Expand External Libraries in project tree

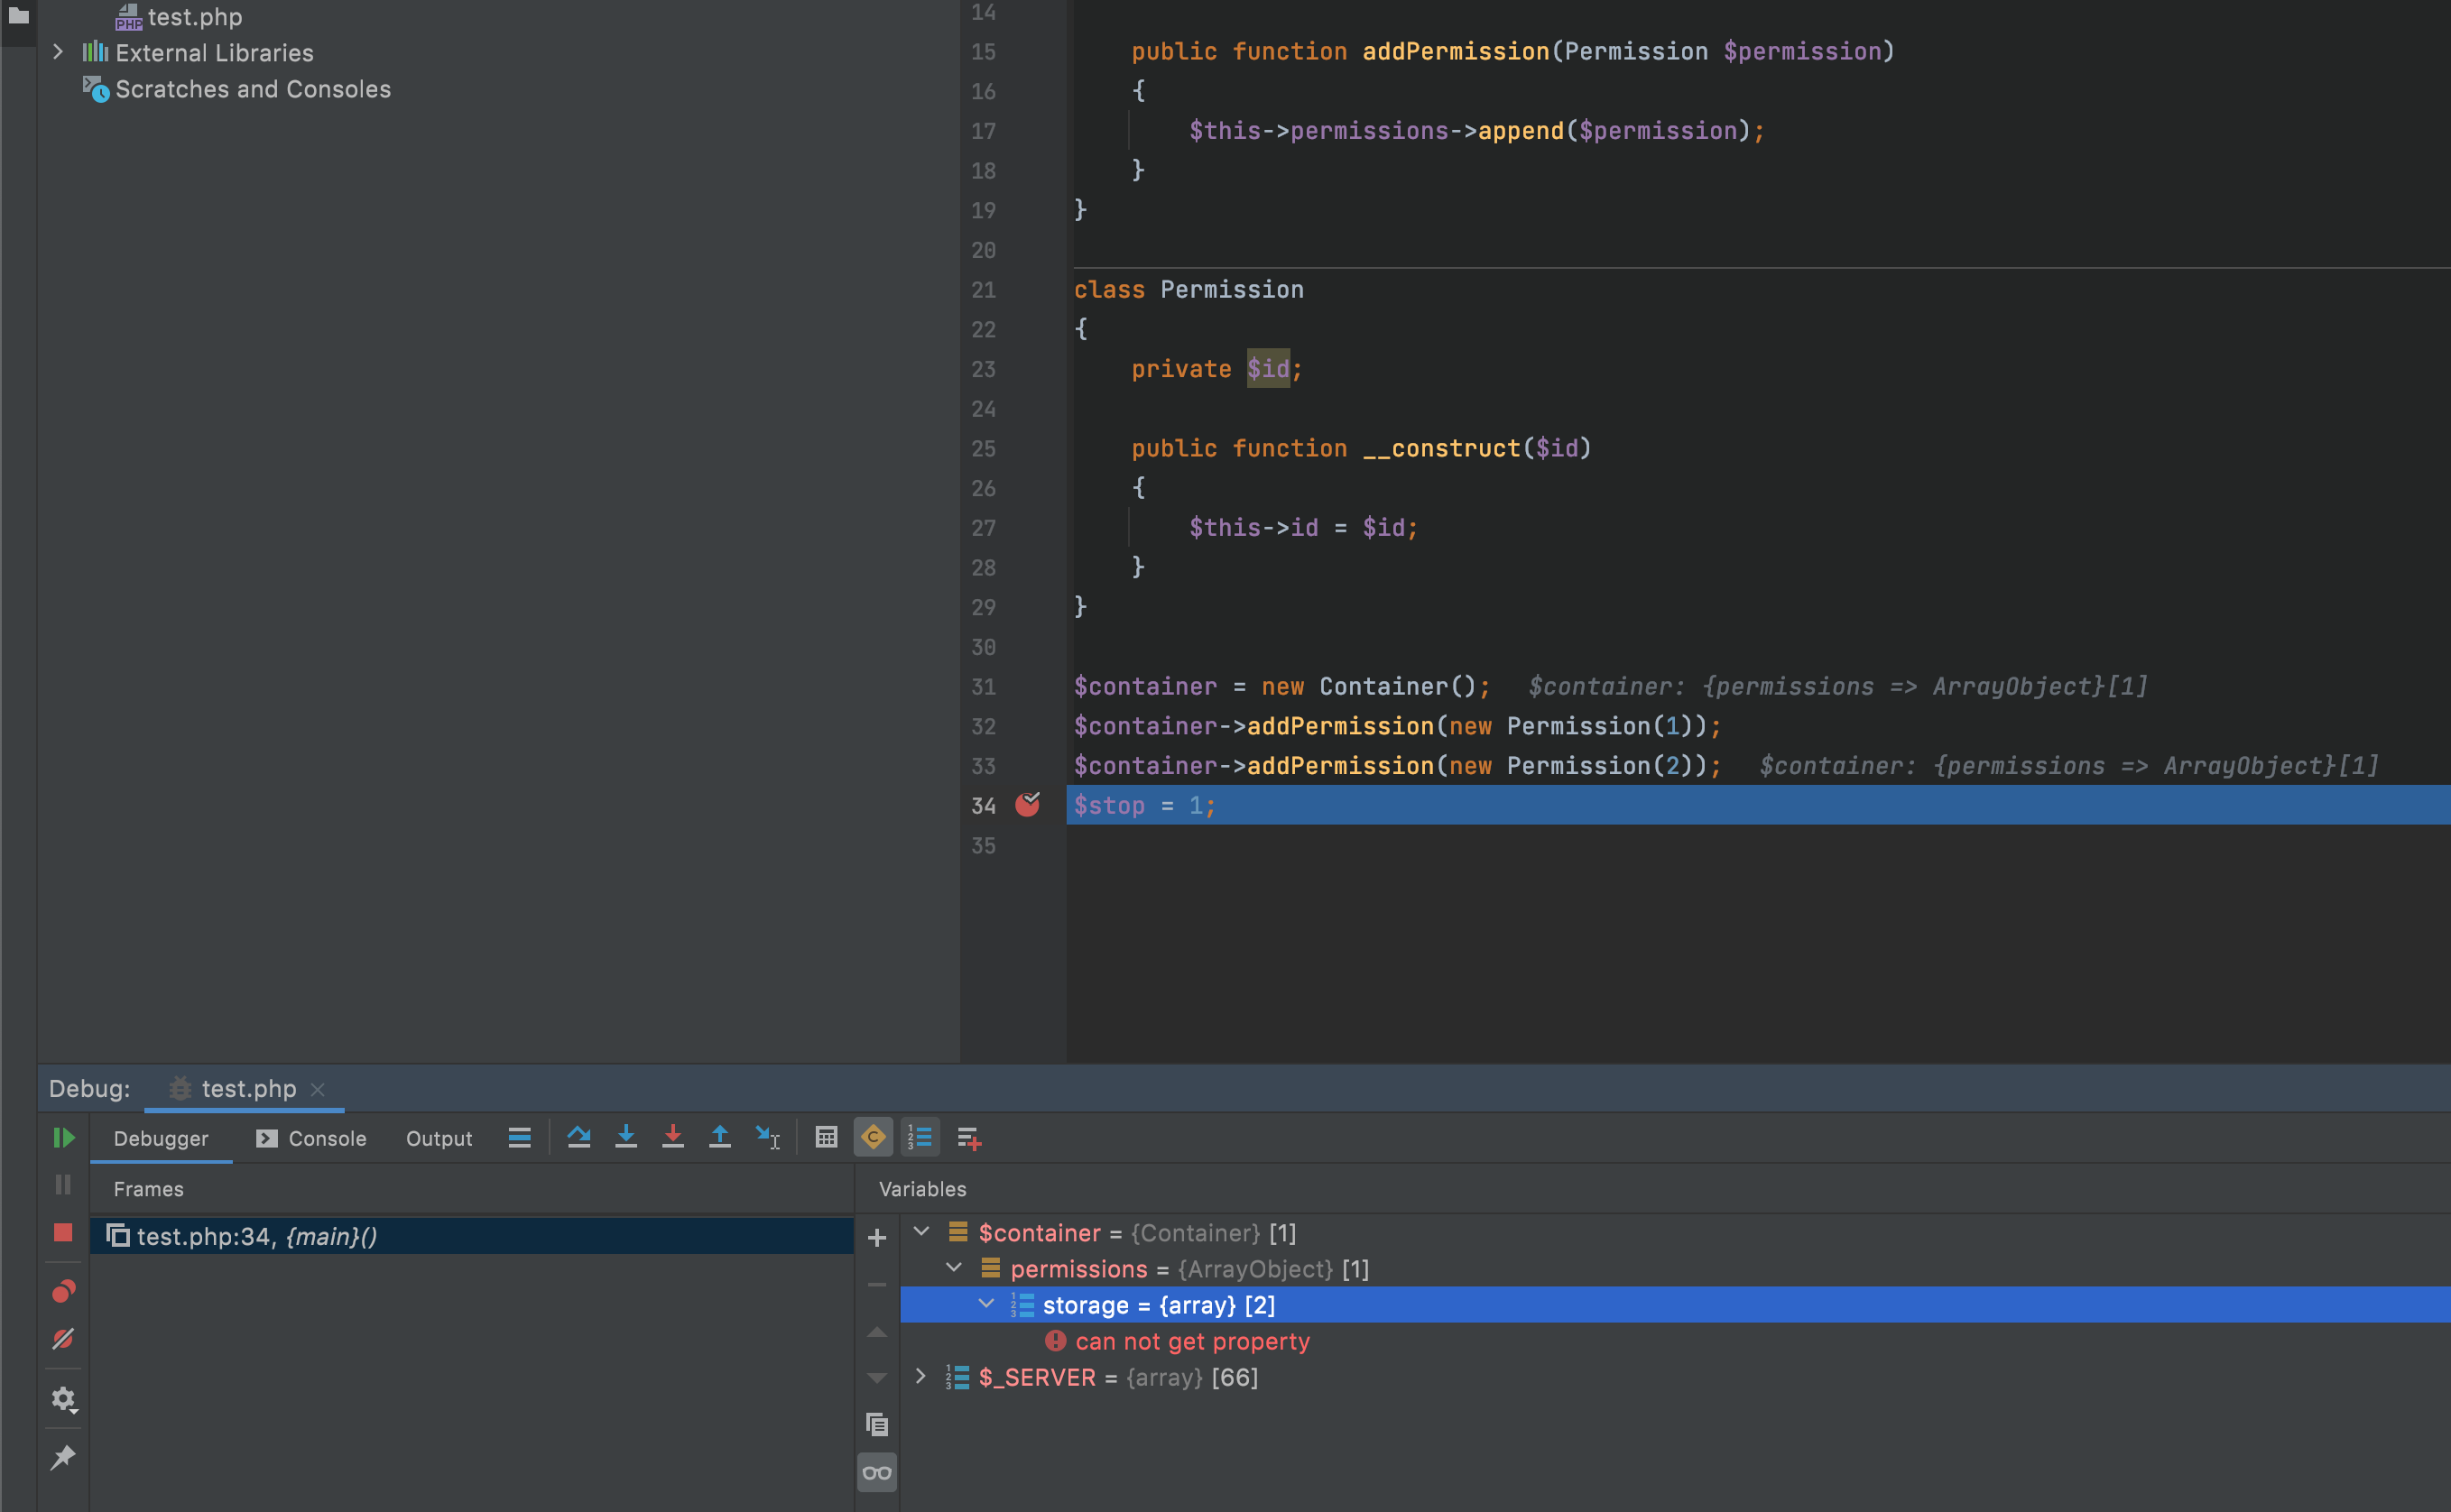coord(58,52)
